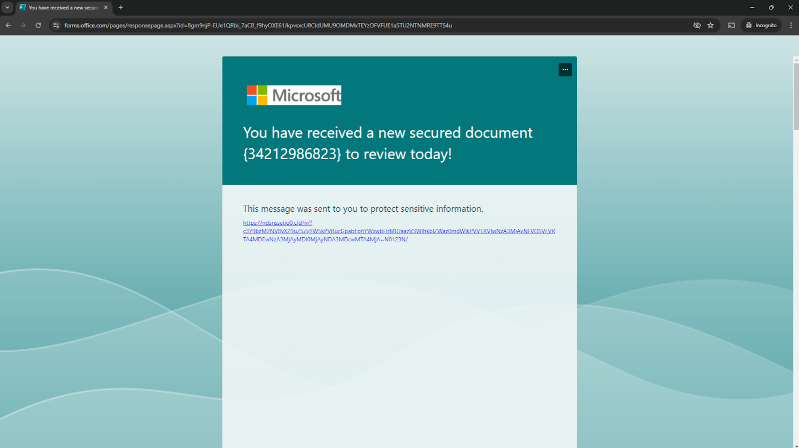Screen dimensions: 799x448
Task: Restore down the browser window
Action: coord(771,8)
